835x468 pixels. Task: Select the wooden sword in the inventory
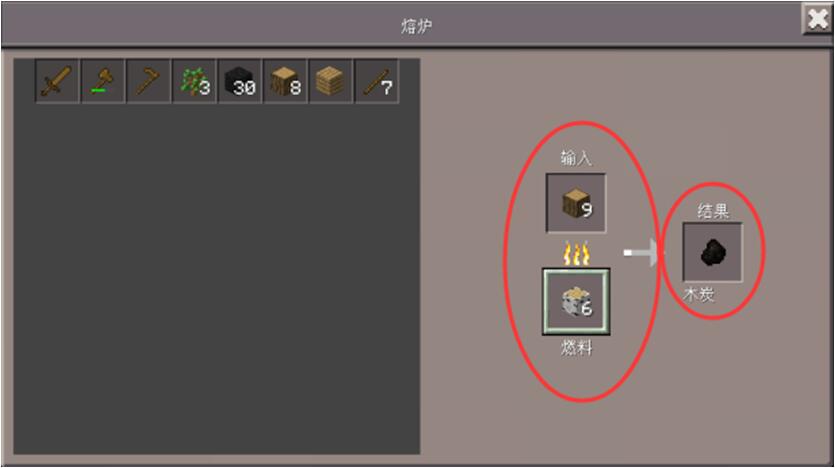pos(58,81)
